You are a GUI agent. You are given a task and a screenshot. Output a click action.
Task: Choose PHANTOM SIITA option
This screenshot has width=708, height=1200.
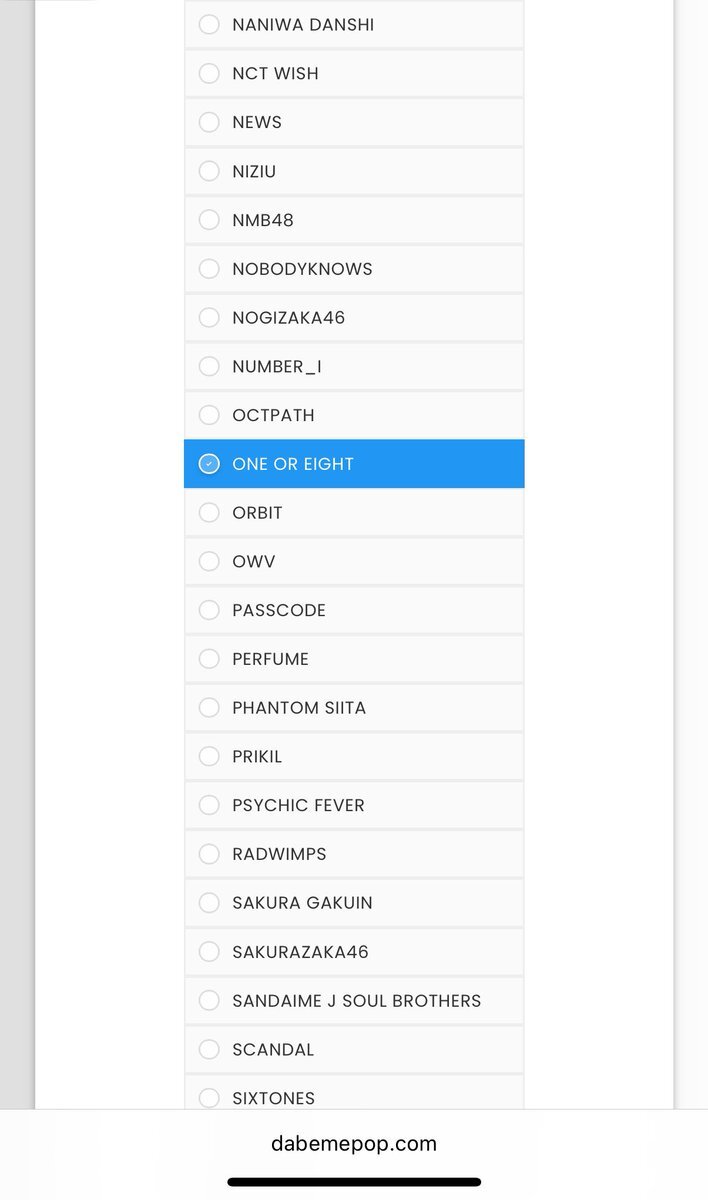[x=354, y=707]
